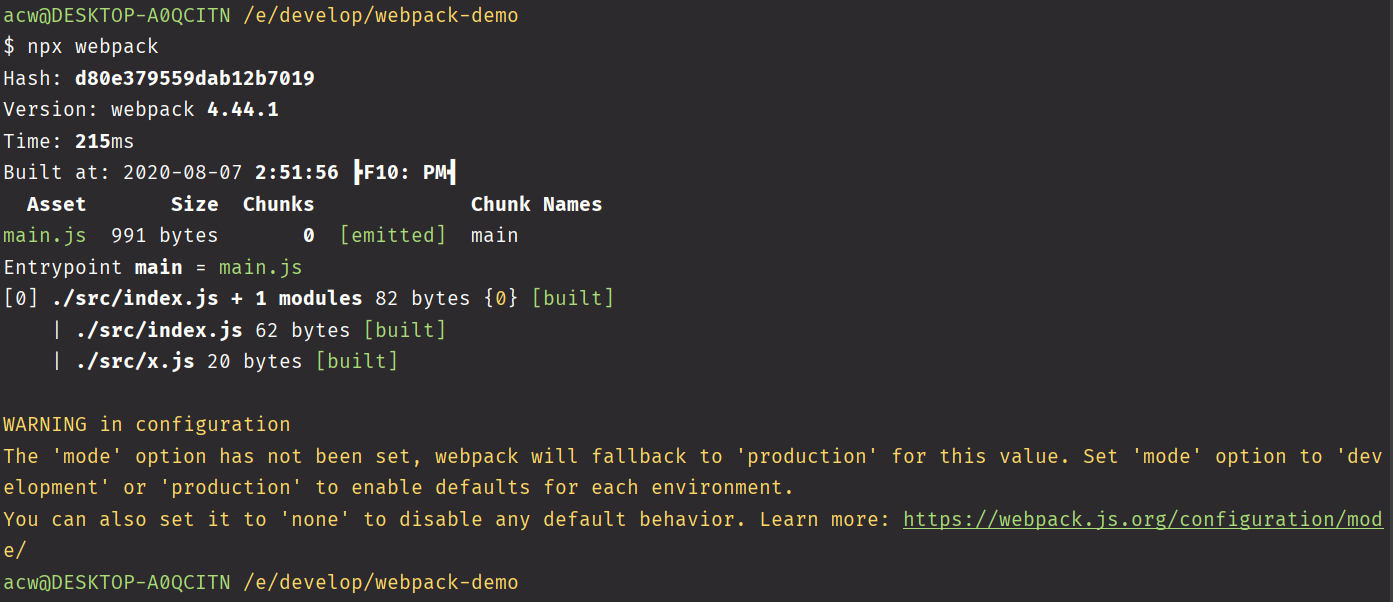Click the Chunk Names column header
Screen dimensions: 1393x602
(537, 205)
